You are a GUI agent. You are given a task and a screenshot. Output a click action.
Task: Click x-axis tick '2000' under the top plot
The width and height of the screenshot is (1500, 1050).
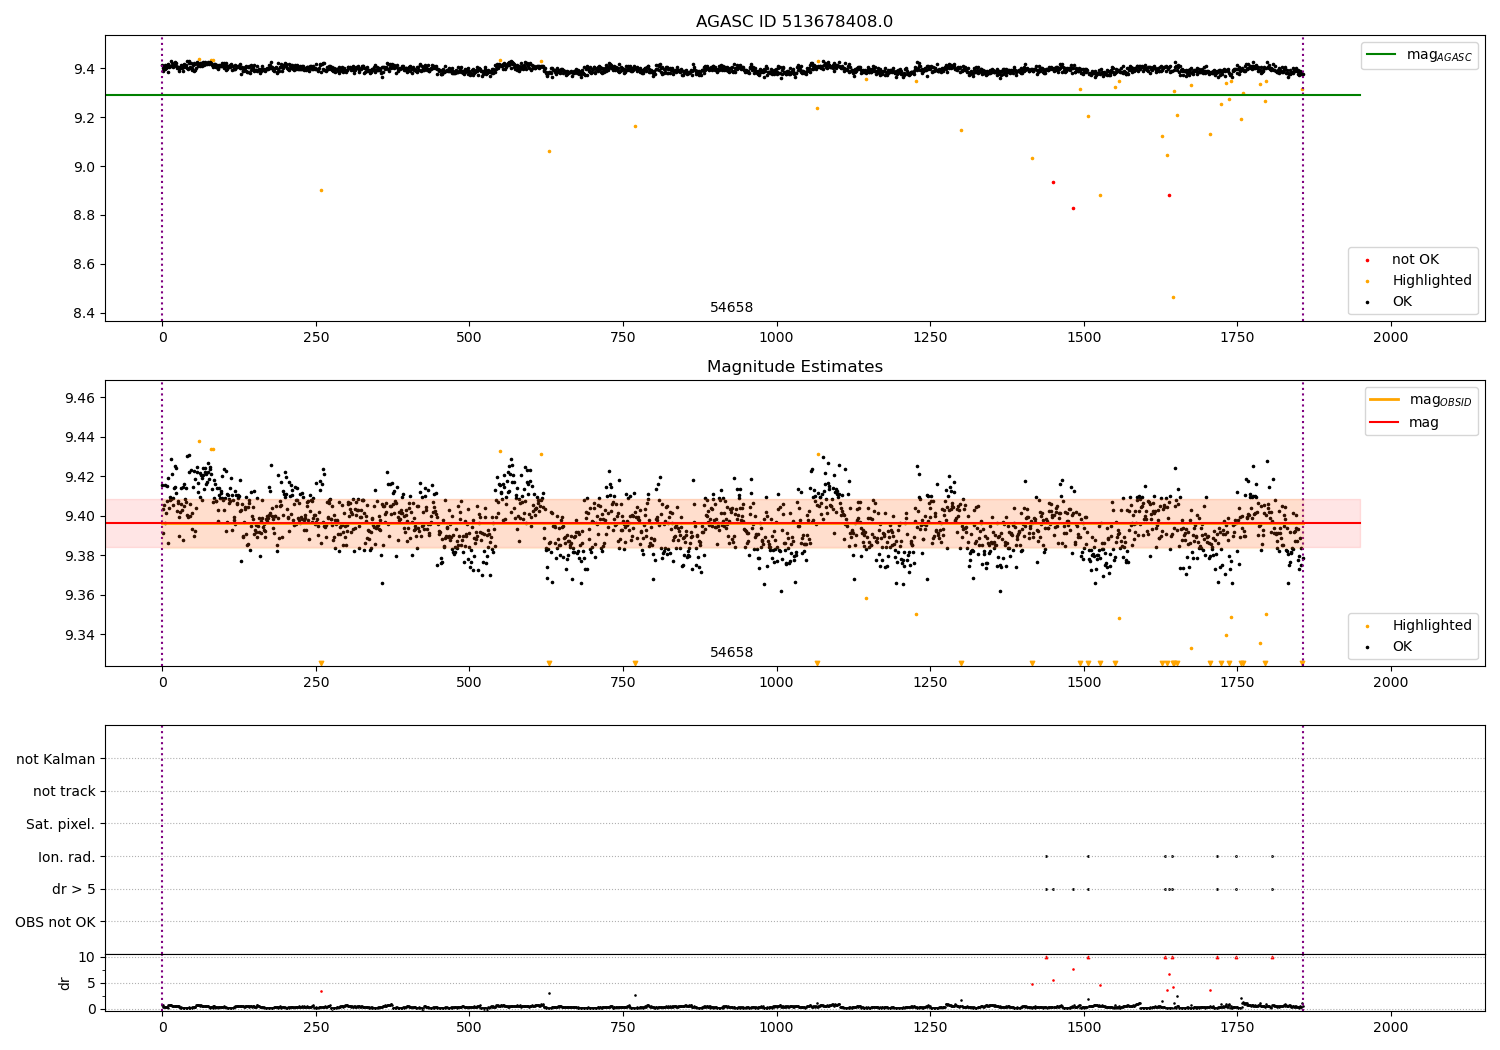[x=1390, y=338]
